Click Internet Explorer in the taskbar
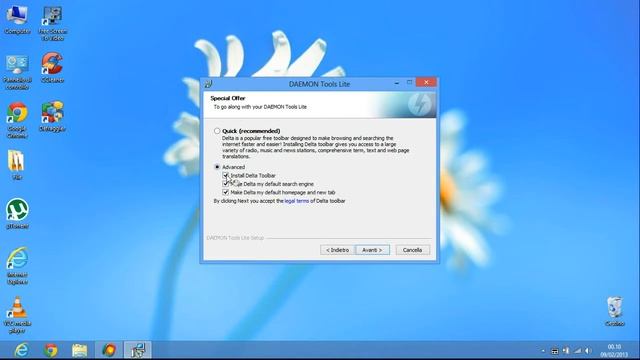 point(21,350)
